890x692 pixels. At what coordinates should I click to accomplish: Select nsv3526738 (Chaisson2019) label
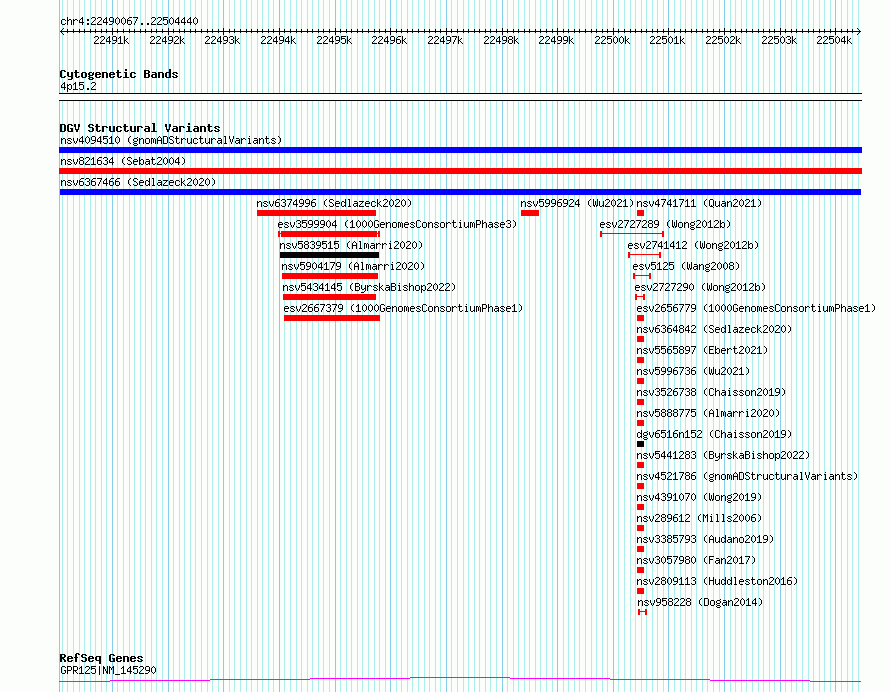click(x=711, y=392)
